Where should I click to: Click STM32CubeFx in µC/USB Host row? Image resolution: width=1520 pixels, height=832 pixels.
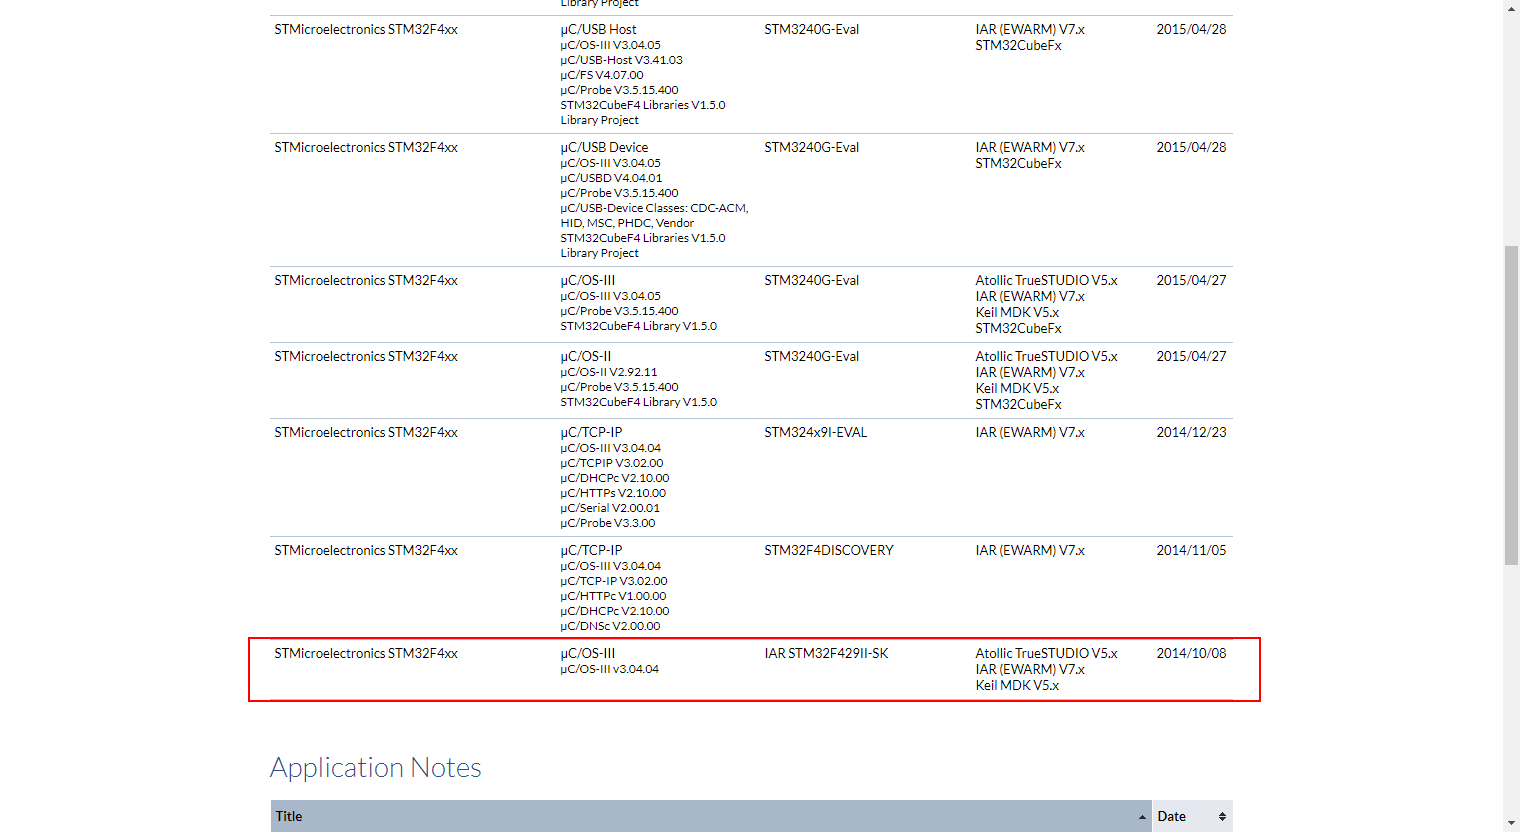pos(1018,46)
